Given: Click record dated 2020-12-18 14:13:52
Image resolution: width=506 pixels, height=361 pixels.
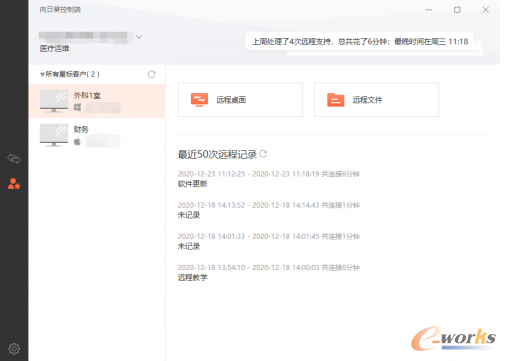Looking at the screenshot, I should point(268,205).
